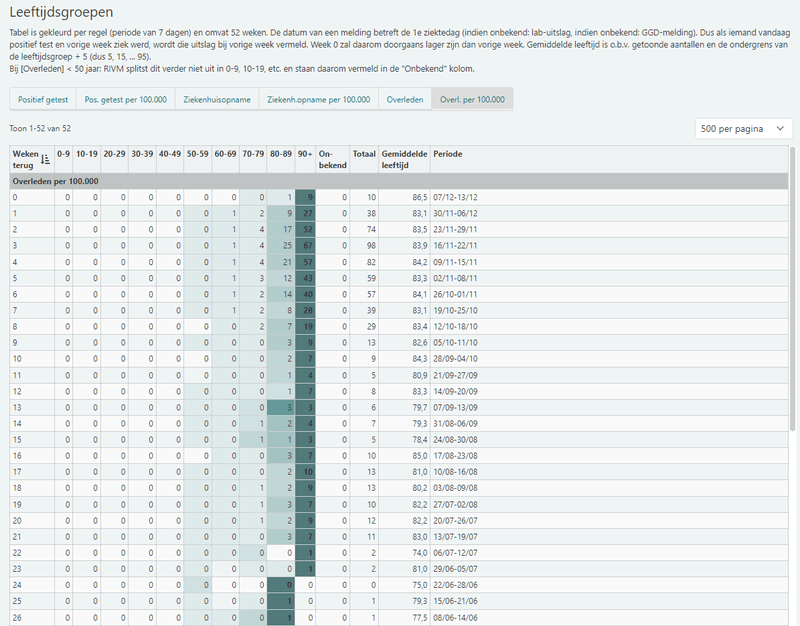Select the Pos. getest per 100.000 tab
The width and height of the screenshot is (800, 626).
[x=126, y=99]
